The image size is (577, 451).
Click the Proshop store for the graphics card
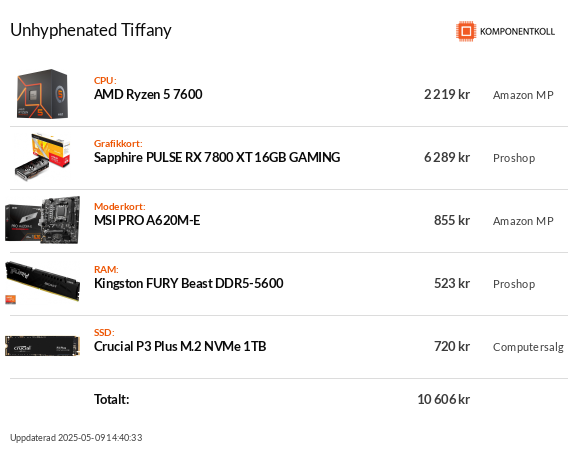514,158
